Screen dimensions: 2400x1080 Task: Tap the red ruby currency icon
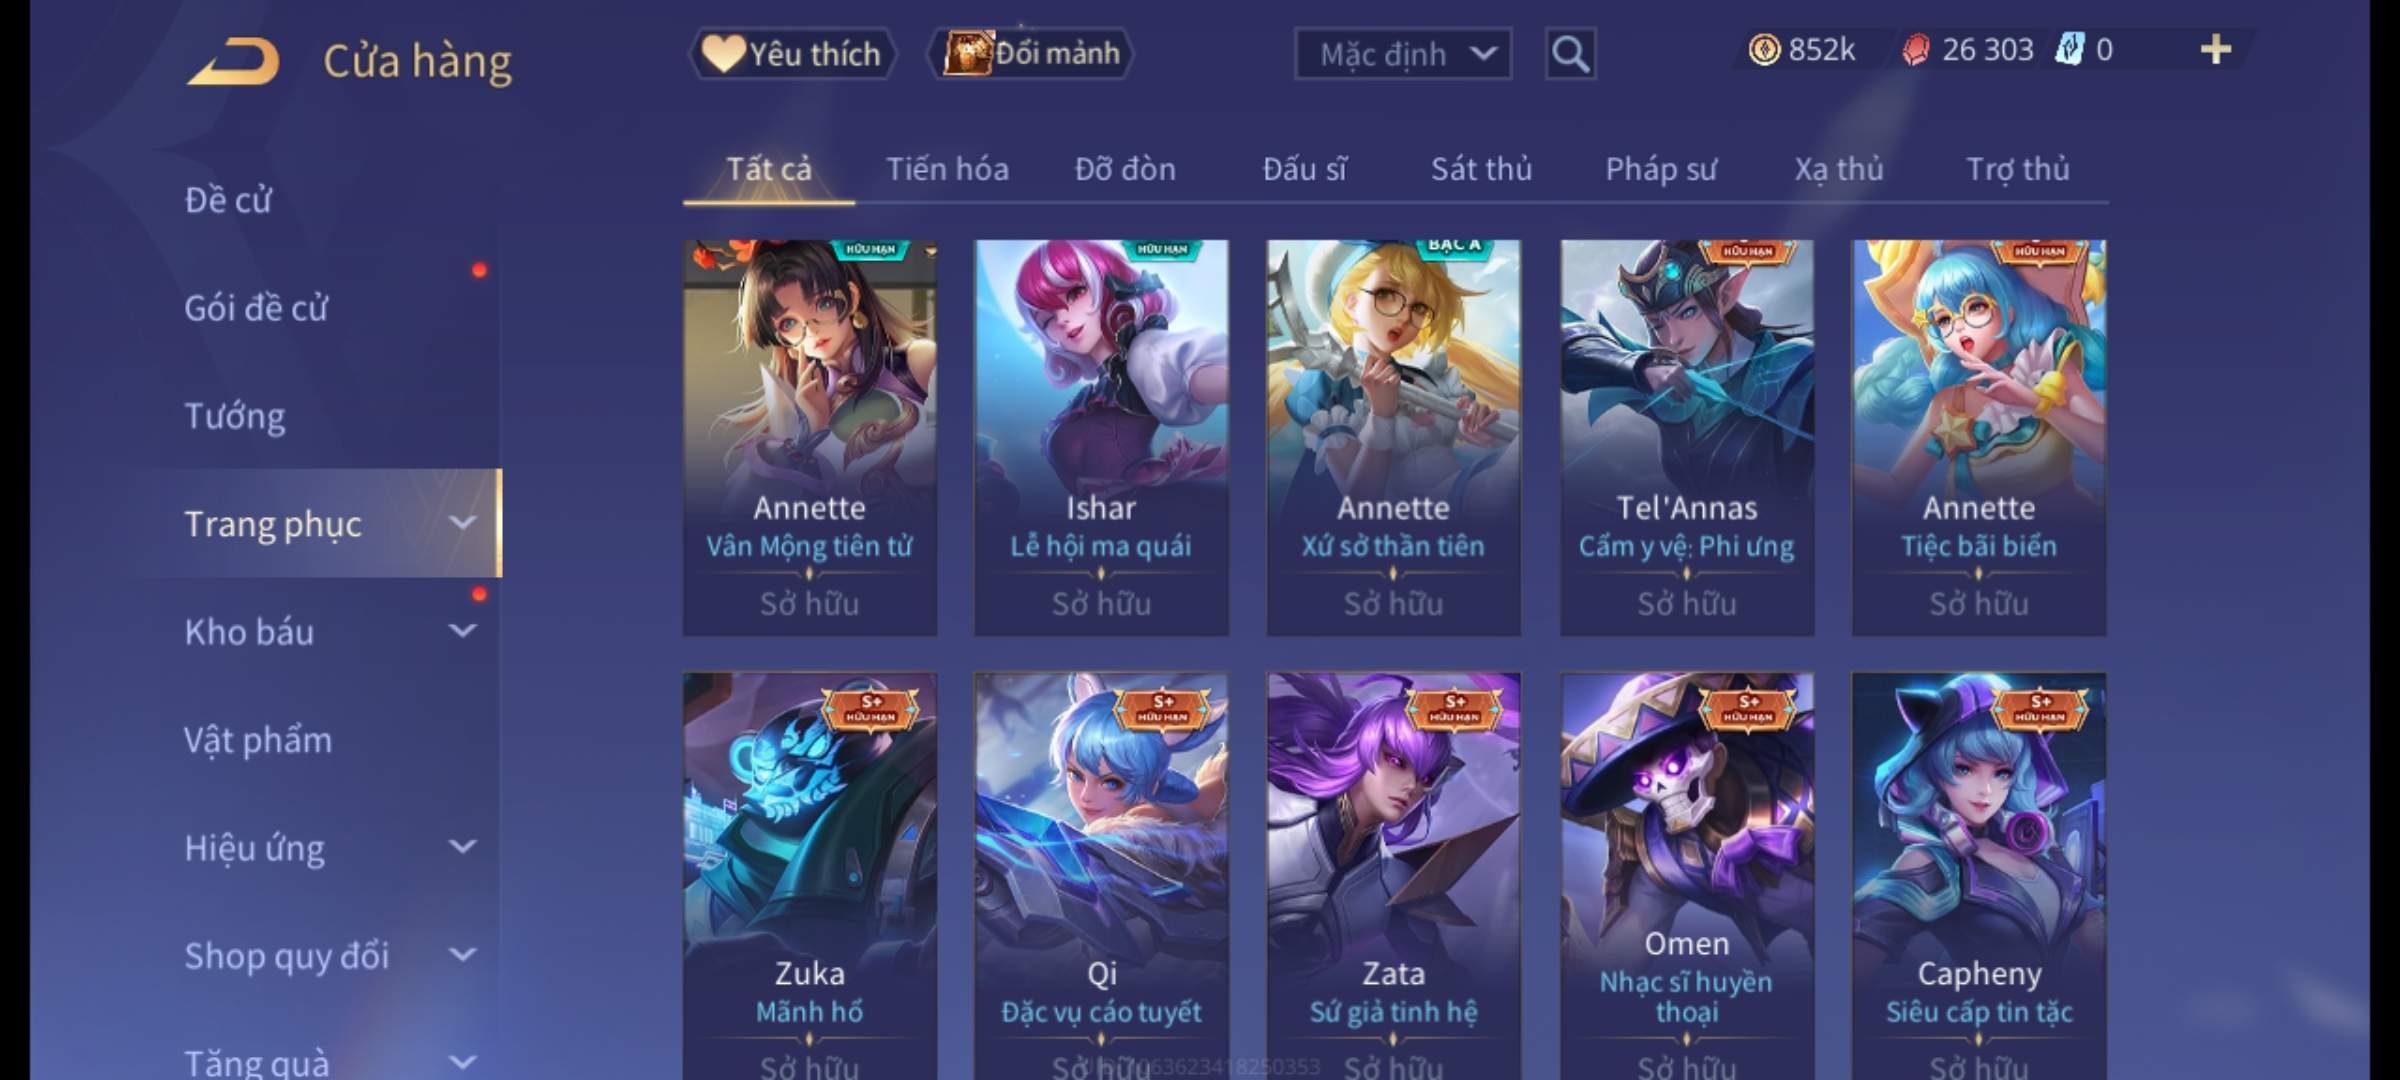(1916, 49)
